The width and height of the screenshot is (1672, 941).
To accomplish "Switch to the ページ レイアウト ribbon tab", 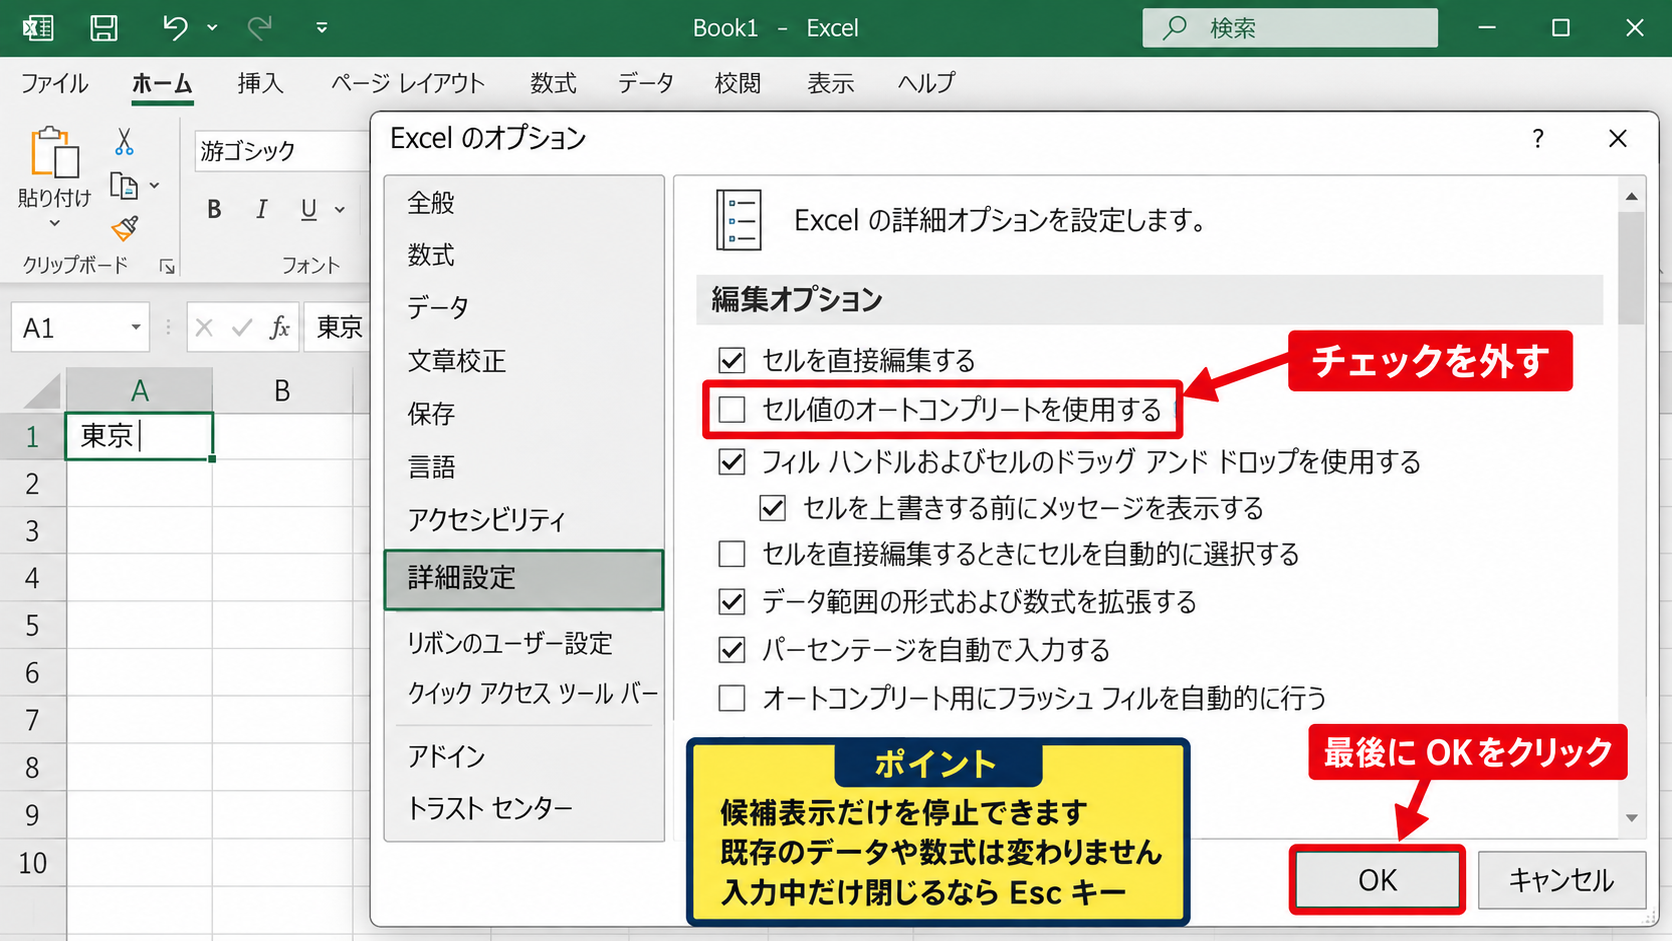I will [x=407, y=83].
